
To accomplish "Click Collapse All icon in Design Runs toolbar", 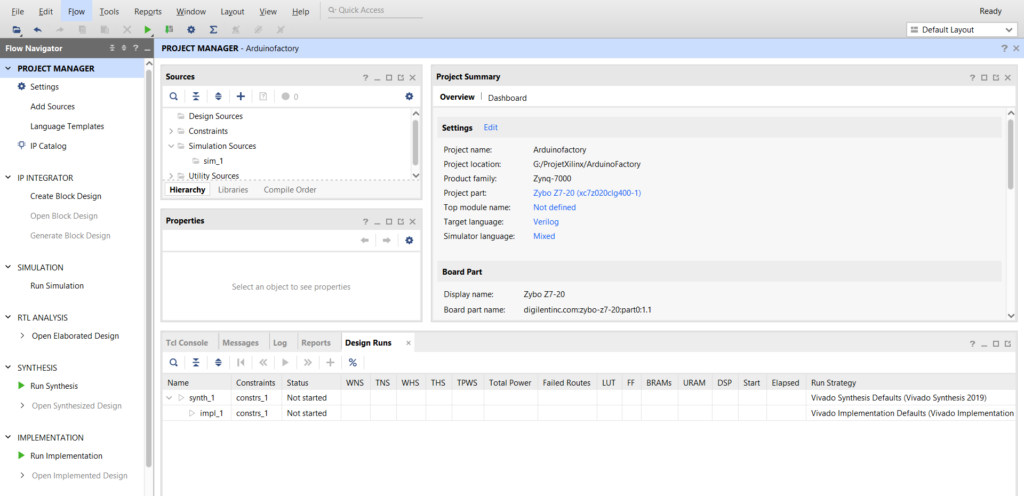I will pyautogui.click(x=195, y=362).
